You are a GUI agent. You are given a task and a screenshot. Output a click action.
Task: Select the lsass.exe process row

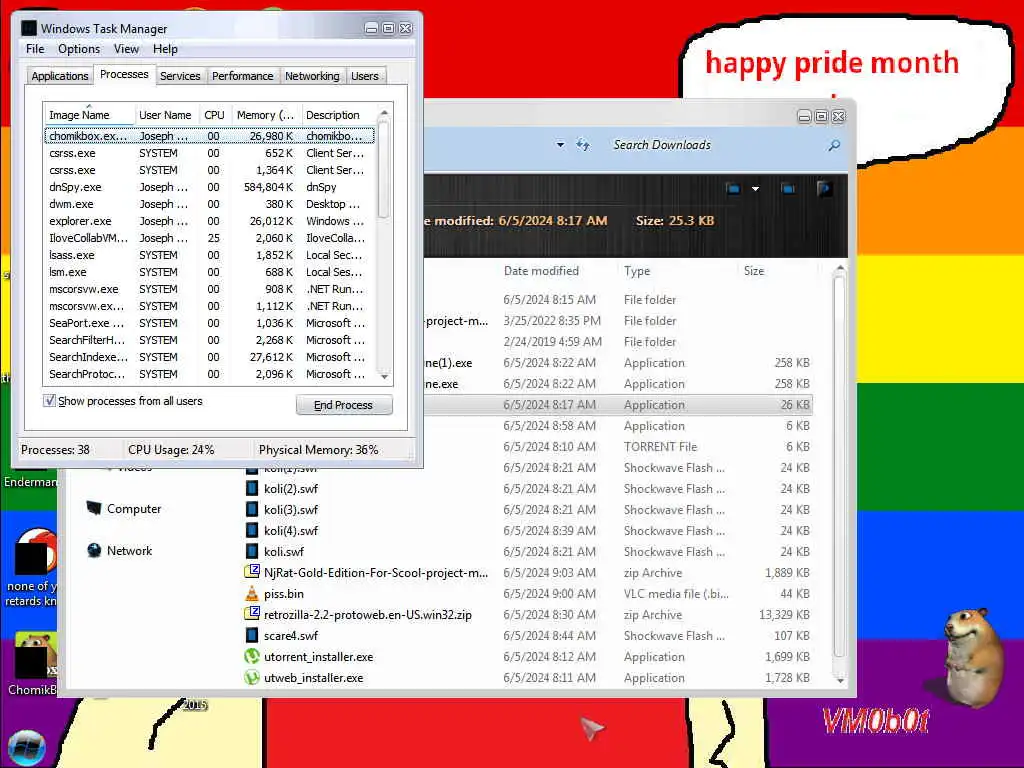[209, 255]
